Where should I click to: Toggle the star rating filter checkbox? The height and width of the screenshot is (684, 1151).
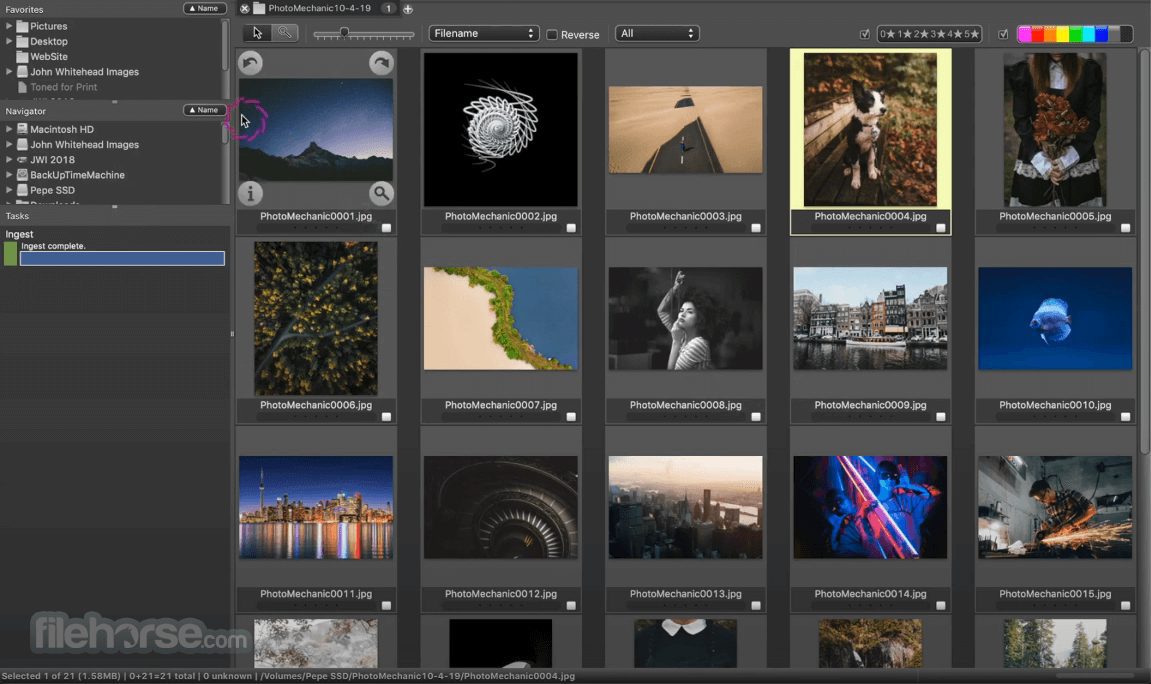[x=864, y=33]
